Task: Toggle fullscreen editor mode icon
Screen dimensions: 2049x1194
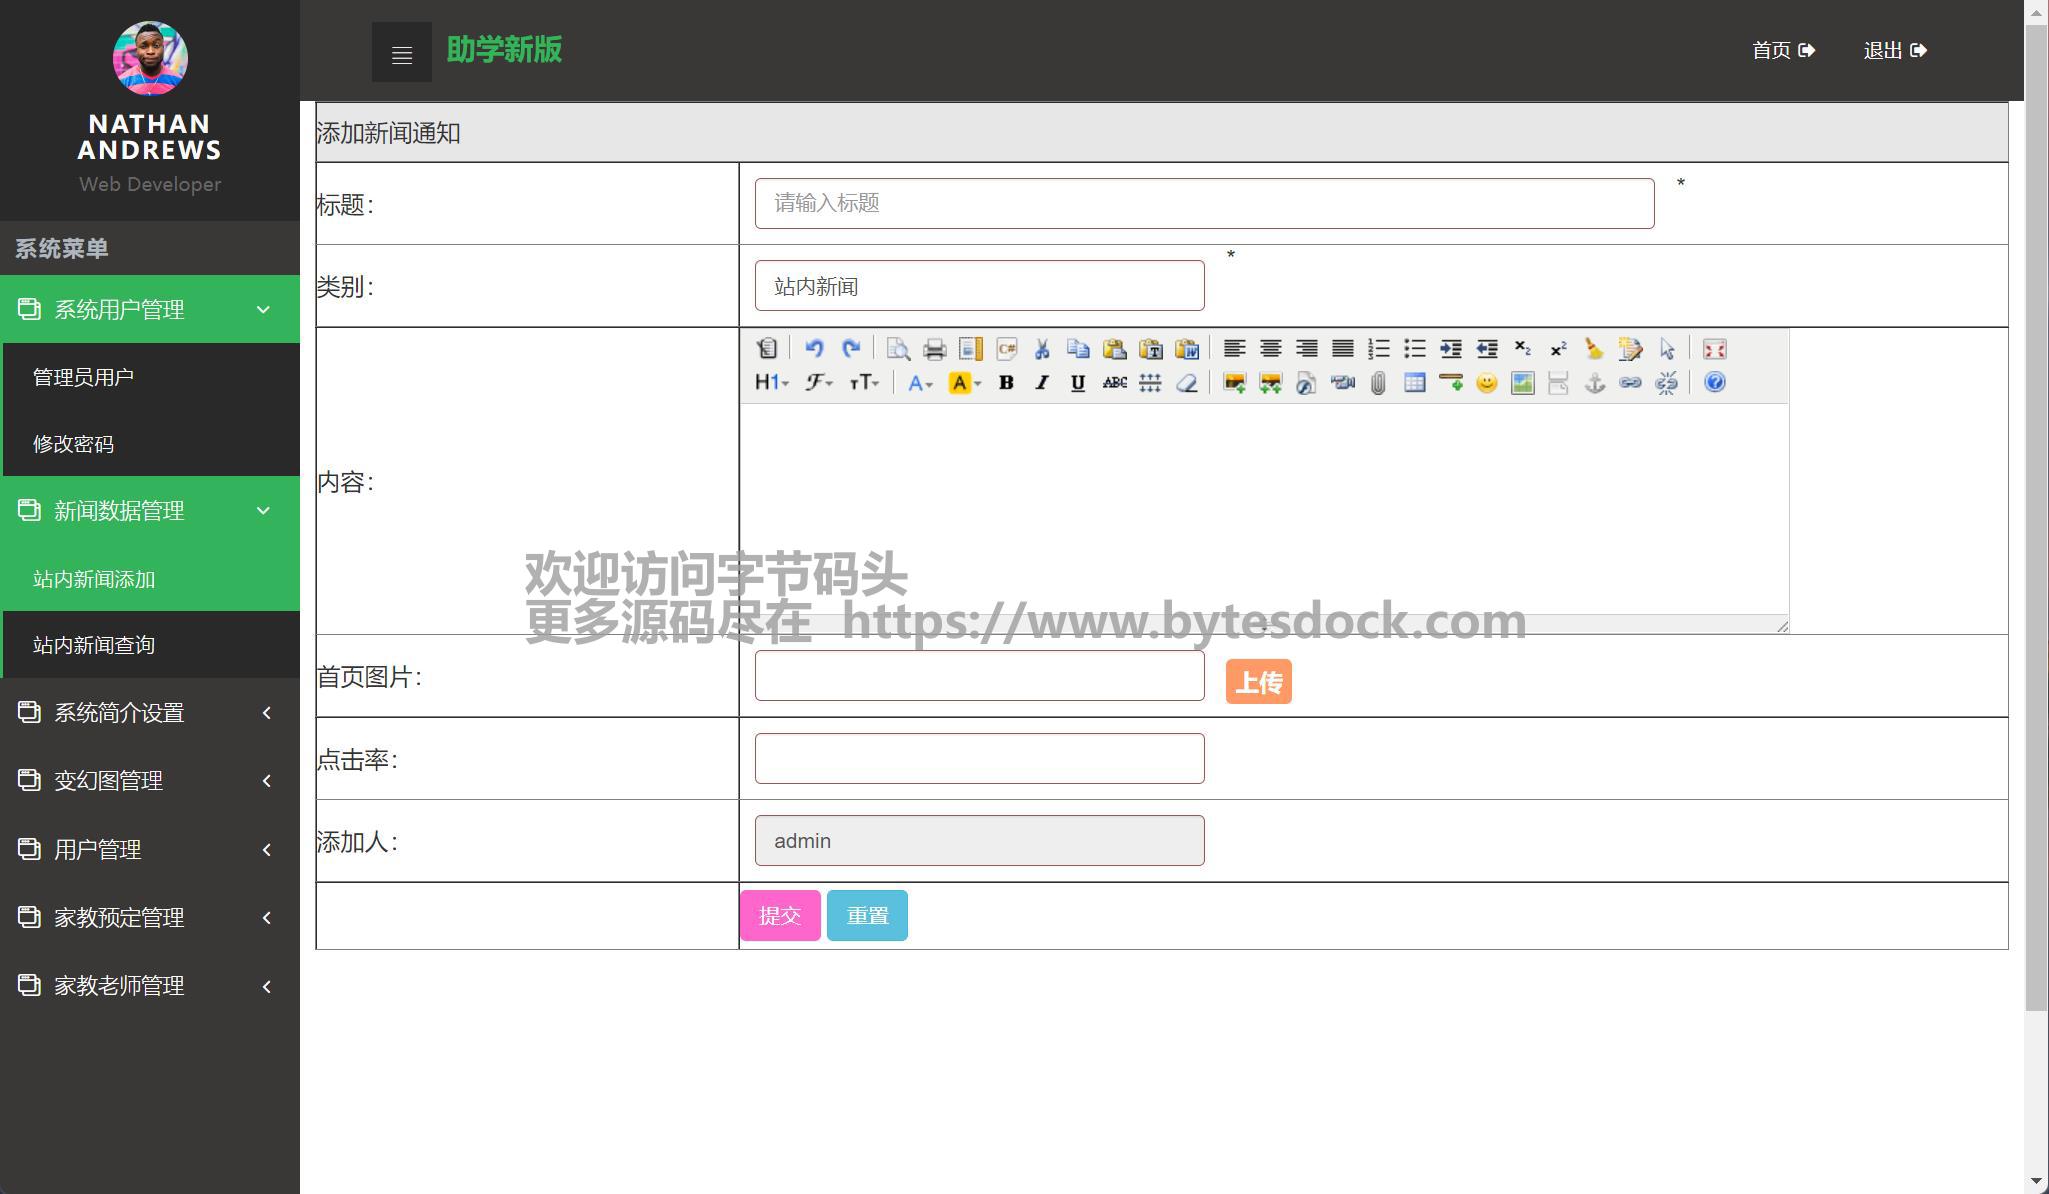Action: pos(1714,348)
